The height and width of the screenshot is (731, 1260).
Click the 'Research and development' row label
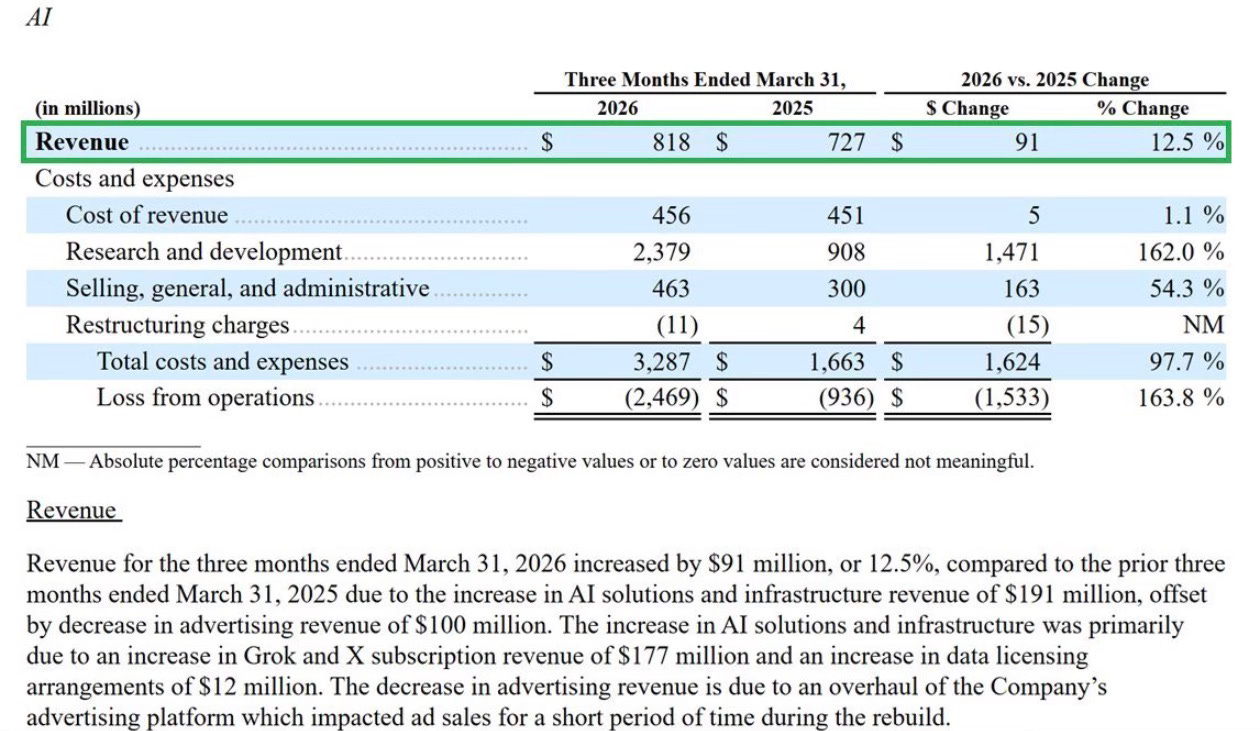pos(204,252)
